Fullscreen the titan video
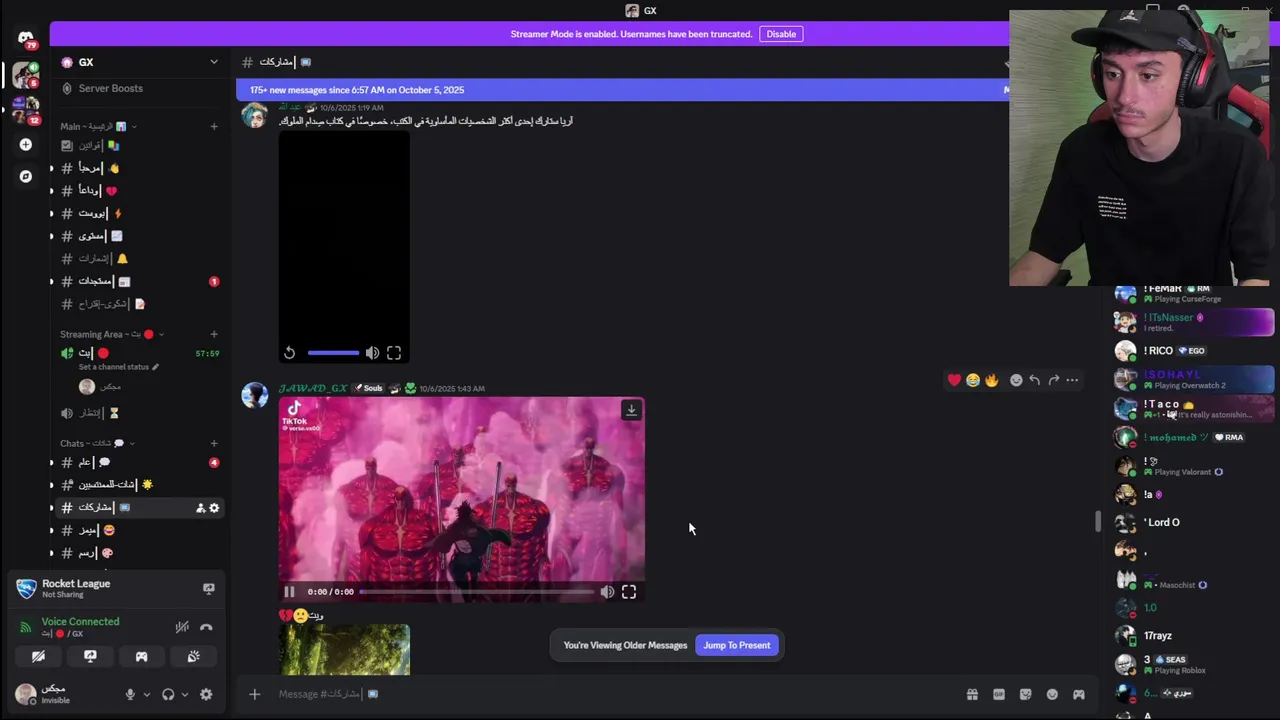Screen dimensions: 1280x720 pos(629,592)
